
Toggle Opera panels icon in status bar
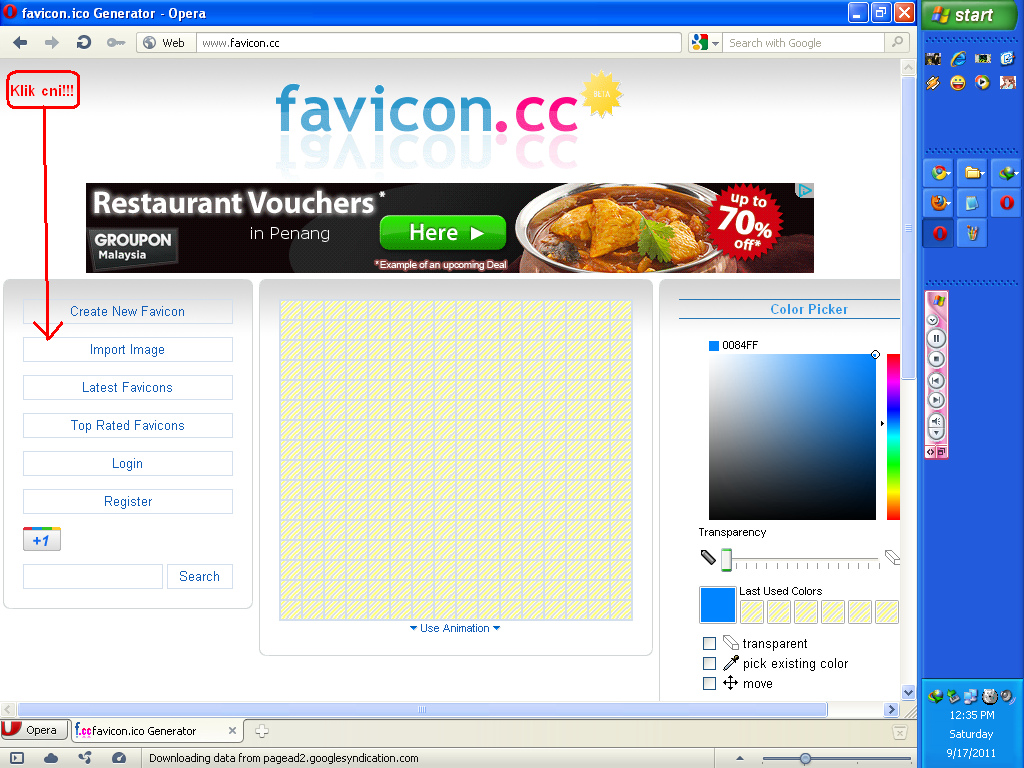point(17,758)
